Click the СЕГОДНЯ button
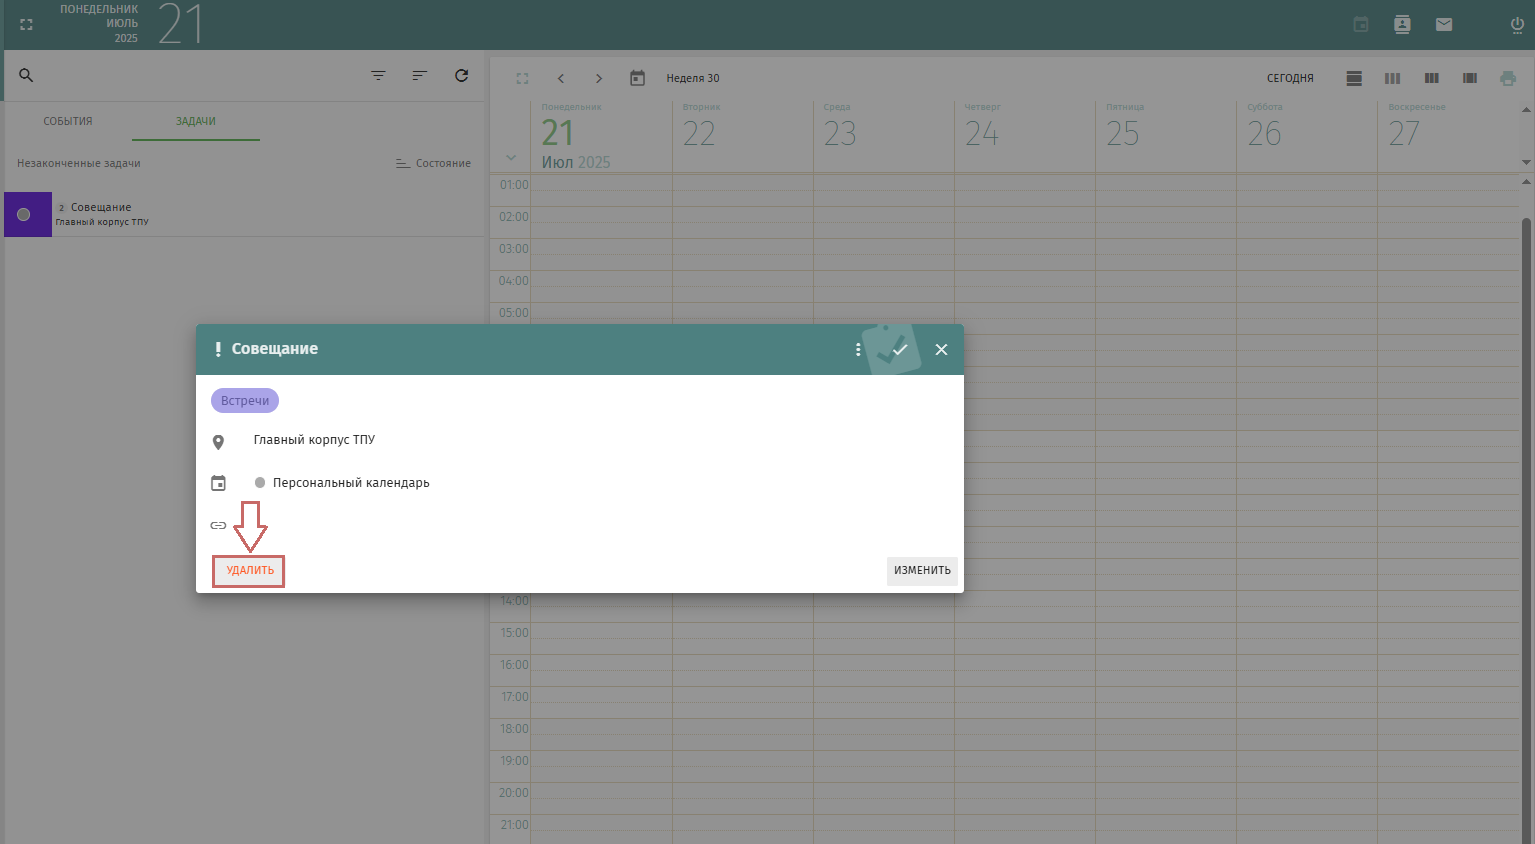The width and height of the screenshot is (1535, 844). (1290, 78)
